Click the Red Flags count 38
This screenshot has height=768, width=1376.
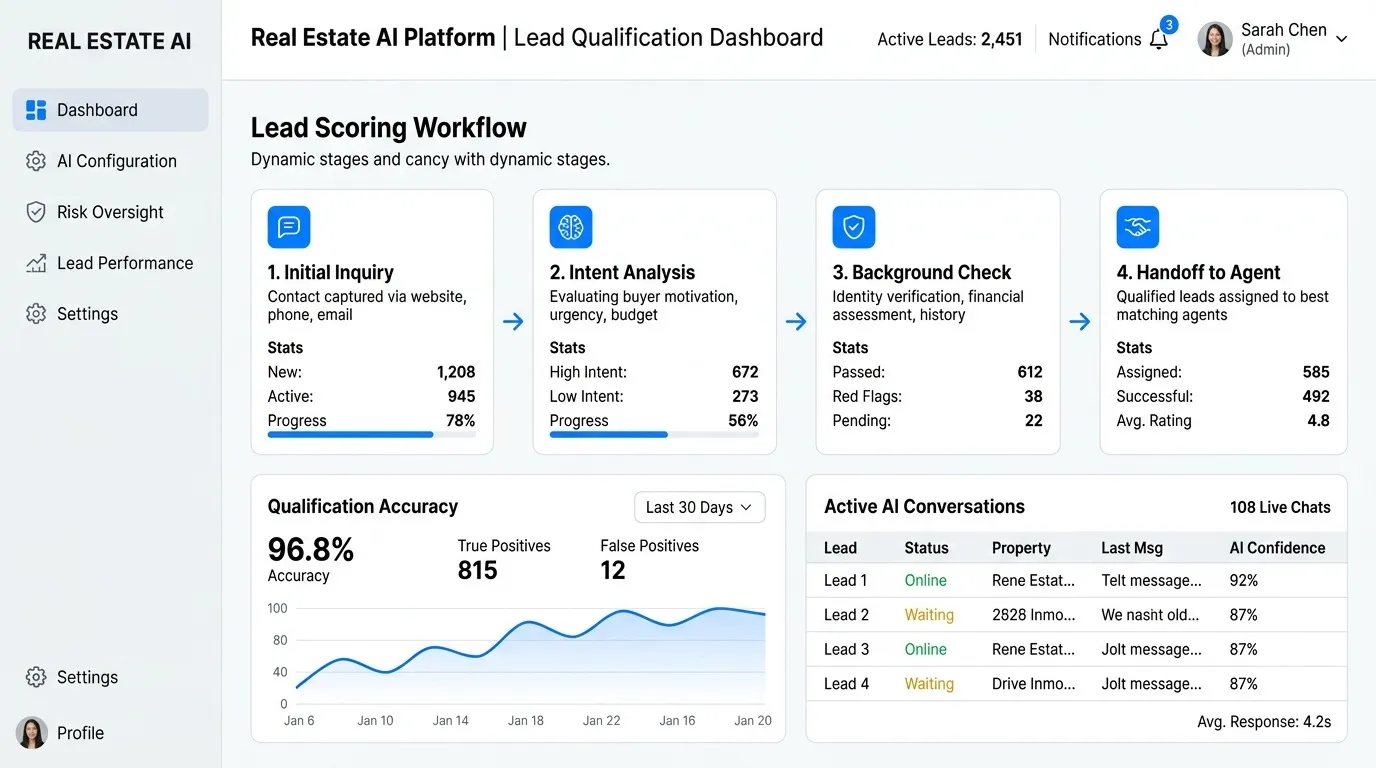[1033, 396]
